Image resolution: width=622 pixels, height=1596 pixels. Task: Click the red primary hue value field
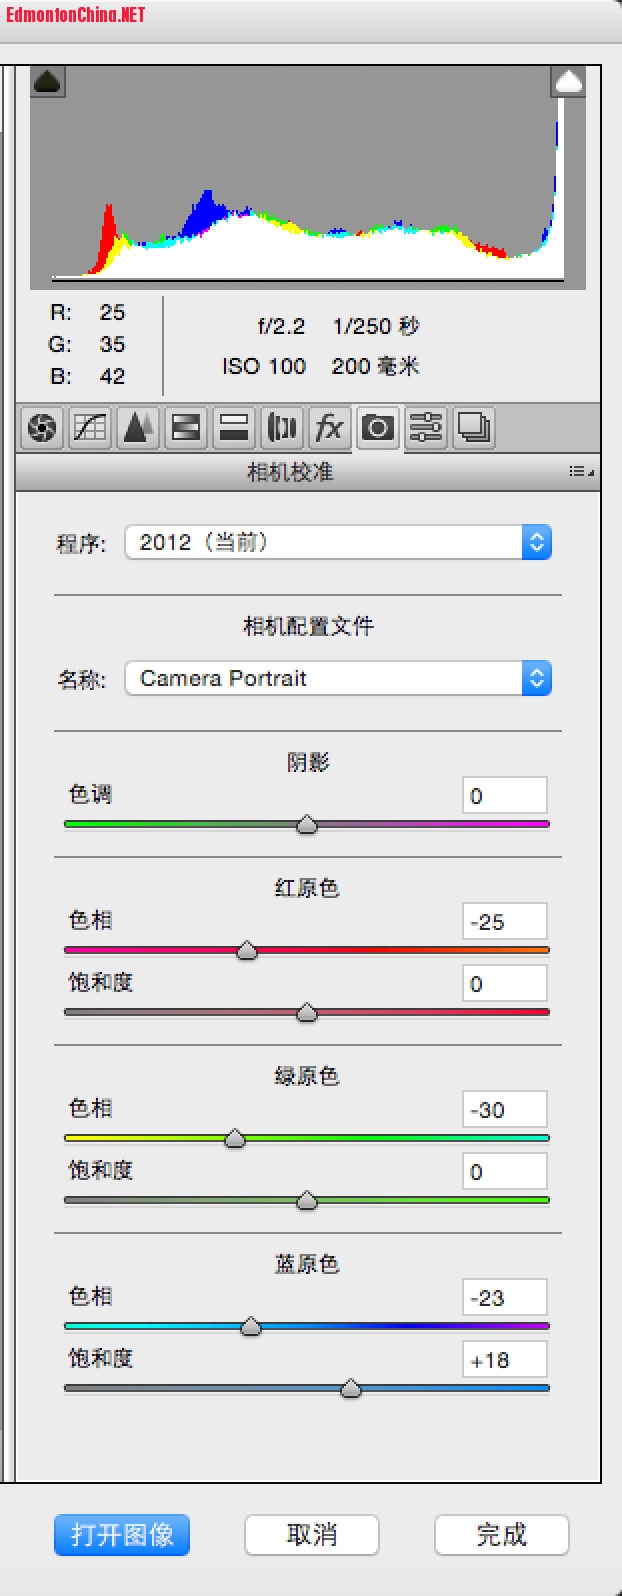click(x=505, y=922)
